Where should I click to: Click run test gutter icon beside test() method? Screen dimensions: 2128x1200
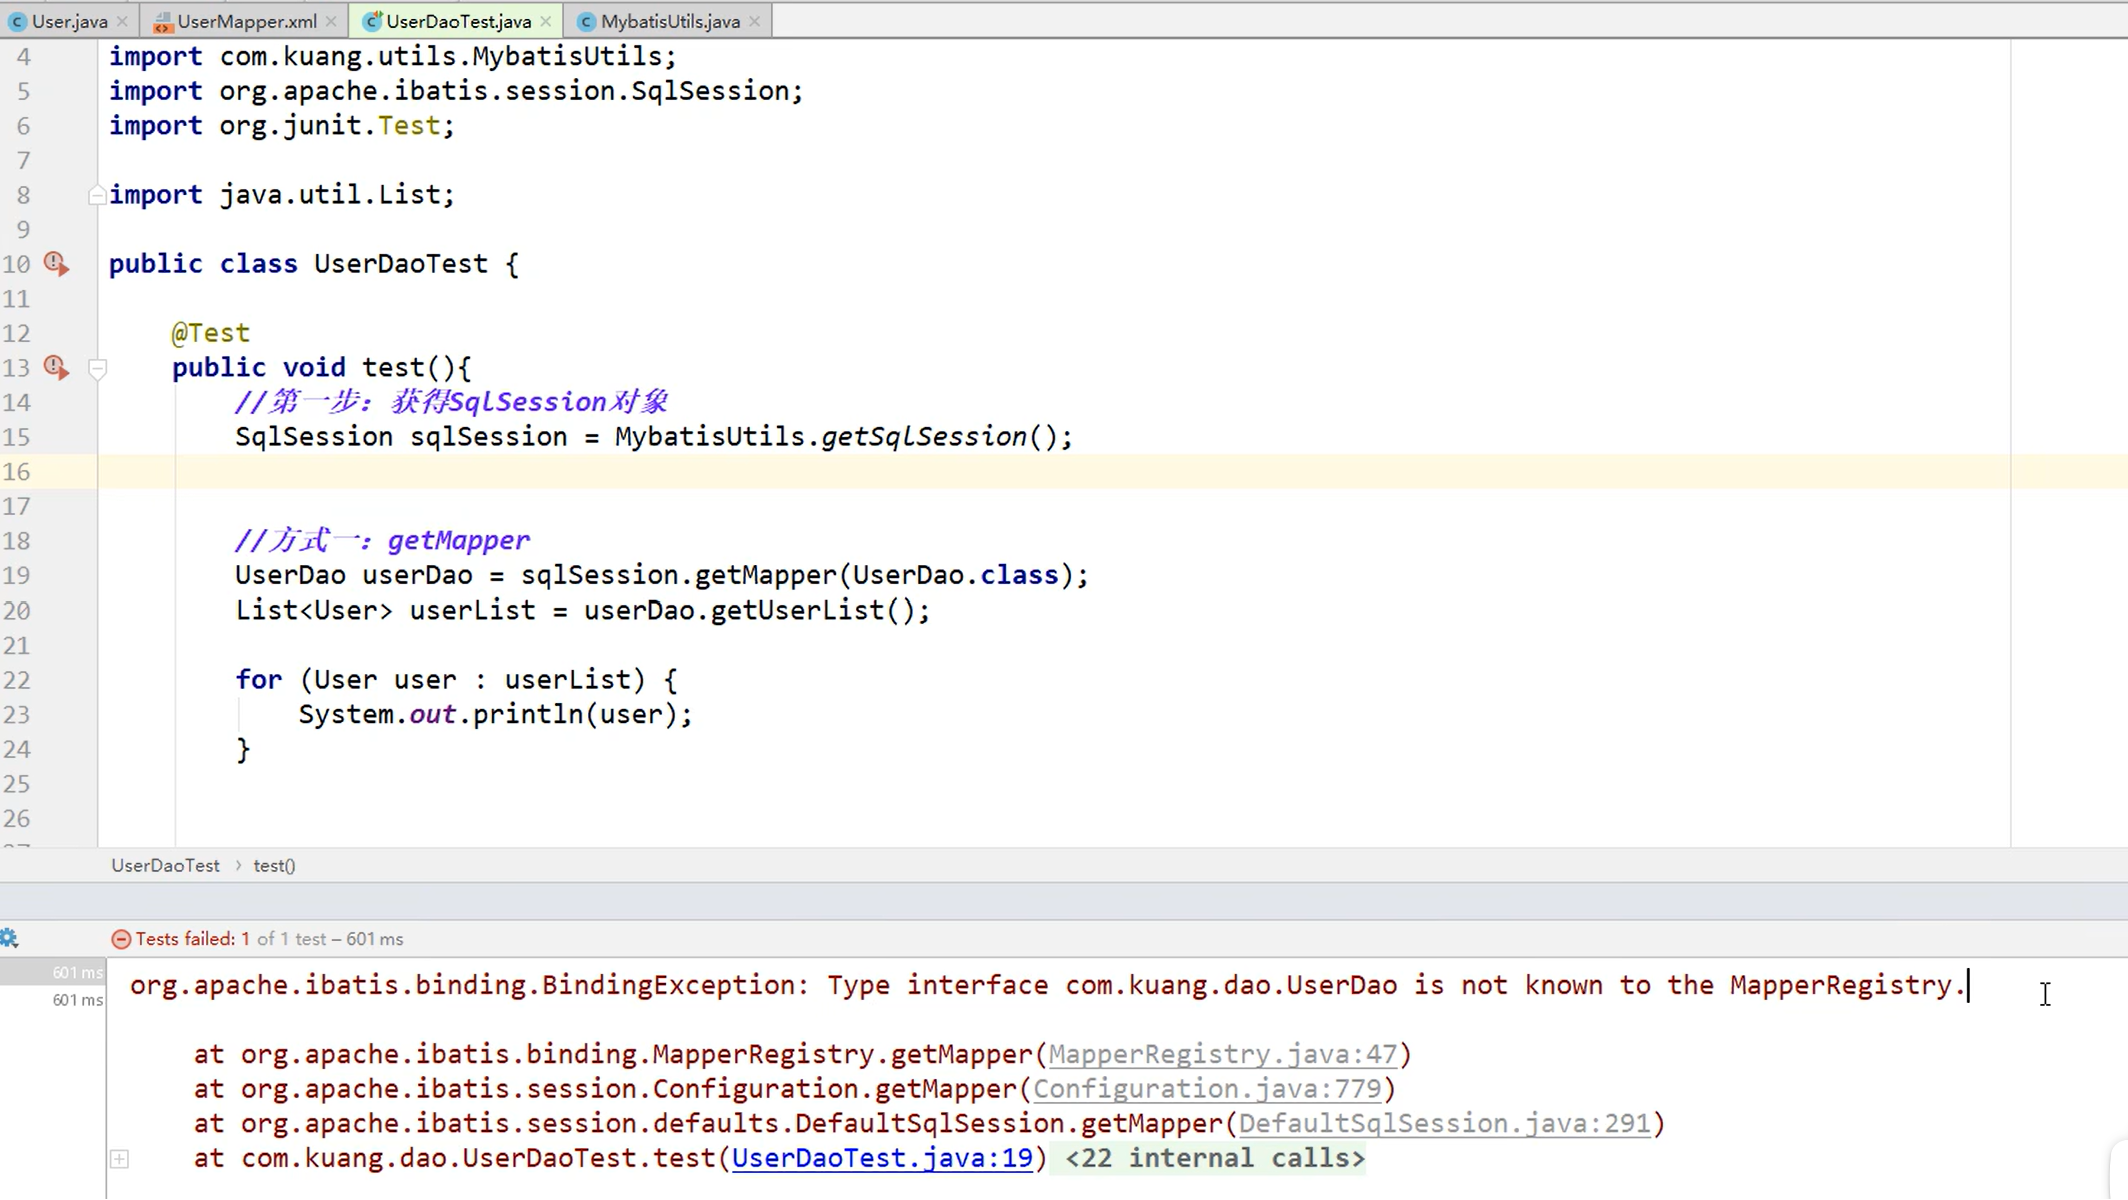56,368
